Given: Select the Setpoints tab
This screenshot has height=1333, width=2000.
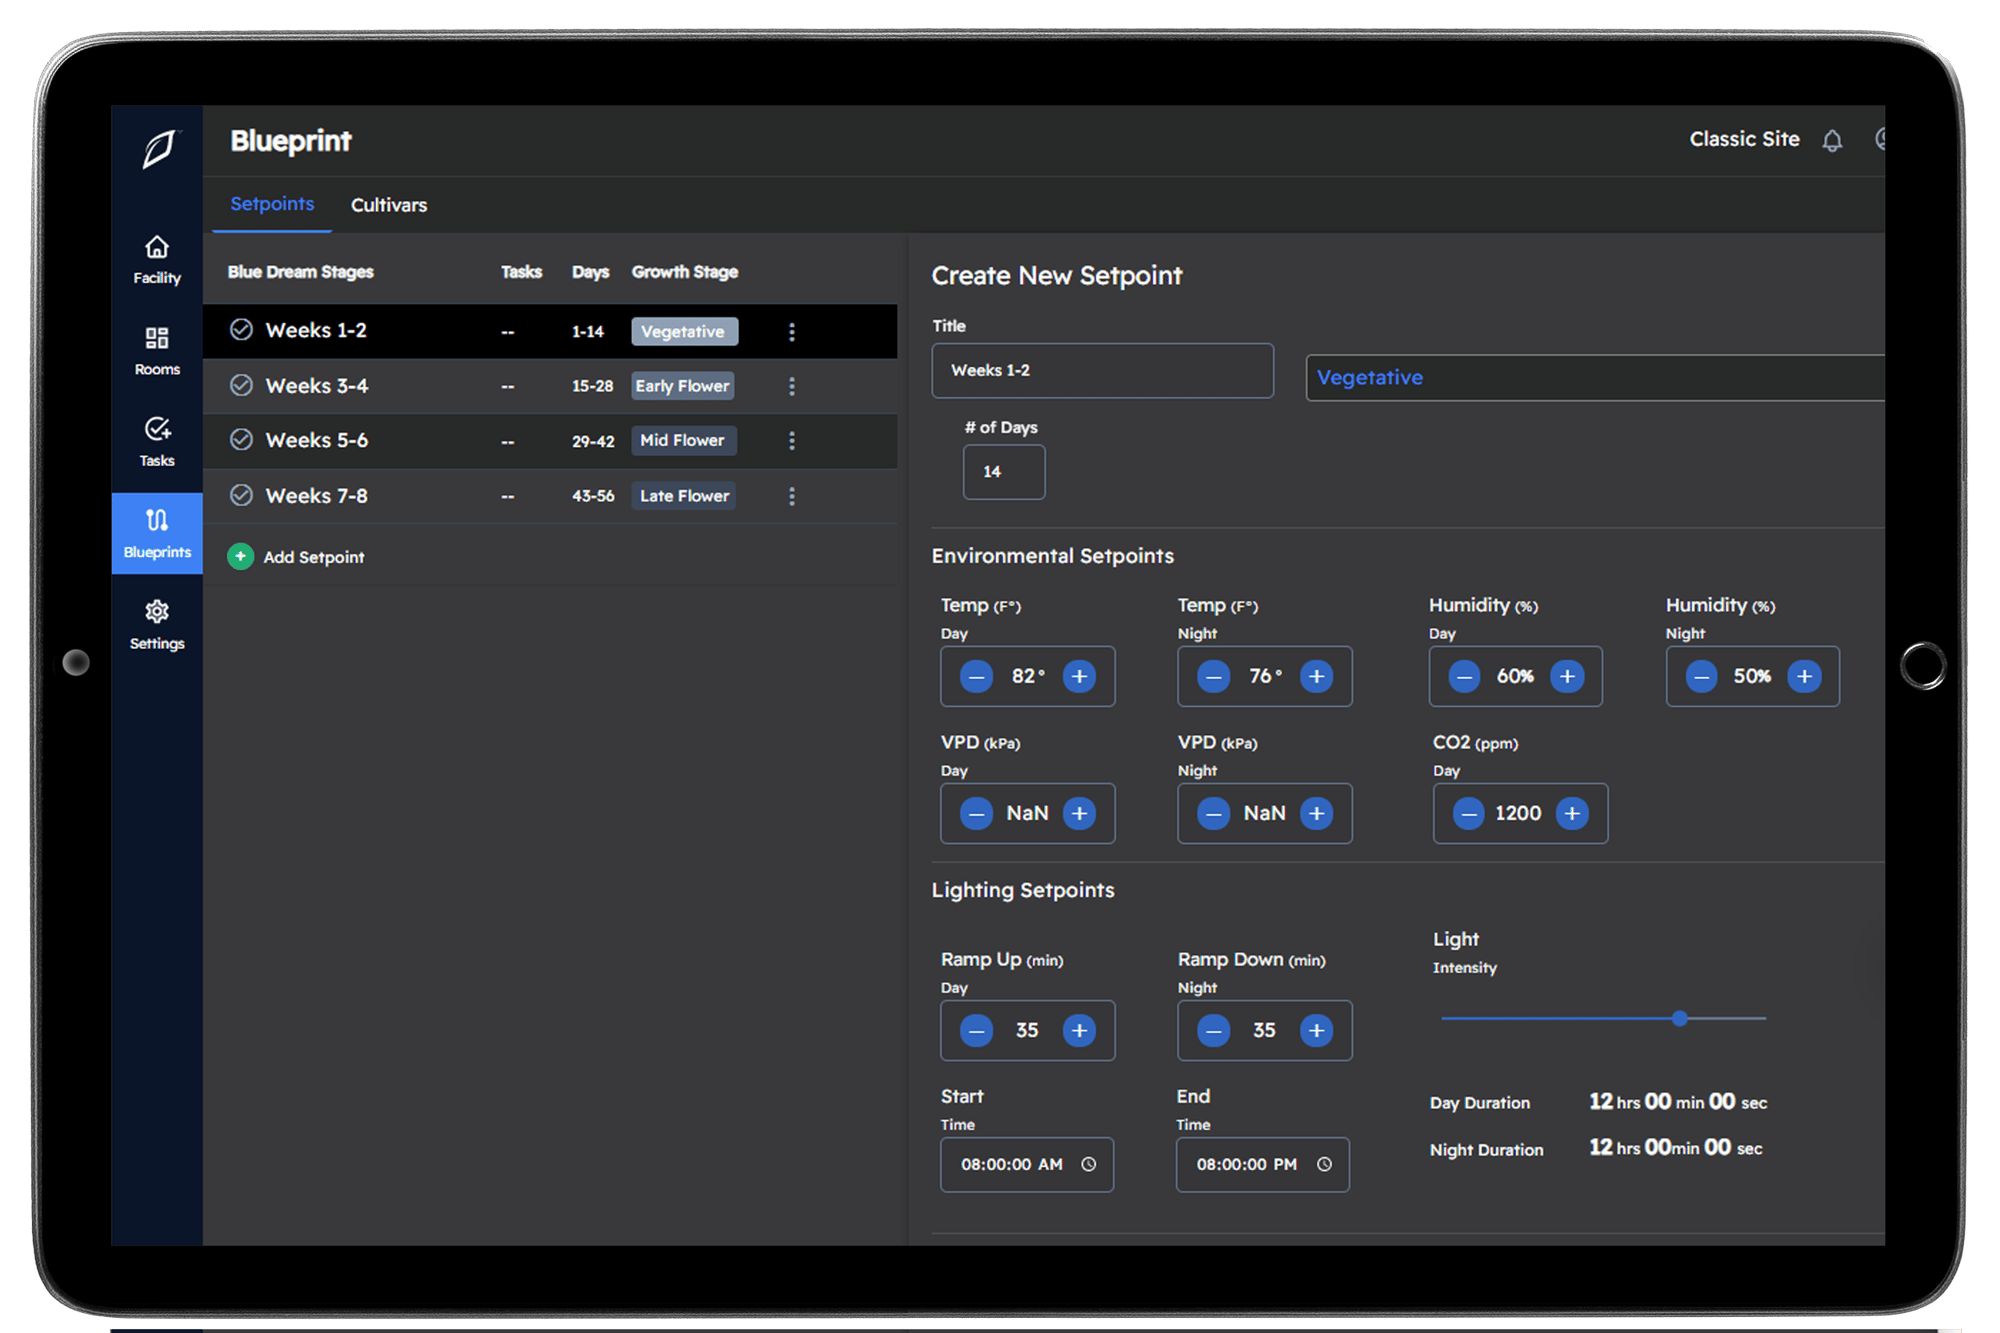Looking at the screenshot, I should [x=272, y=204].
